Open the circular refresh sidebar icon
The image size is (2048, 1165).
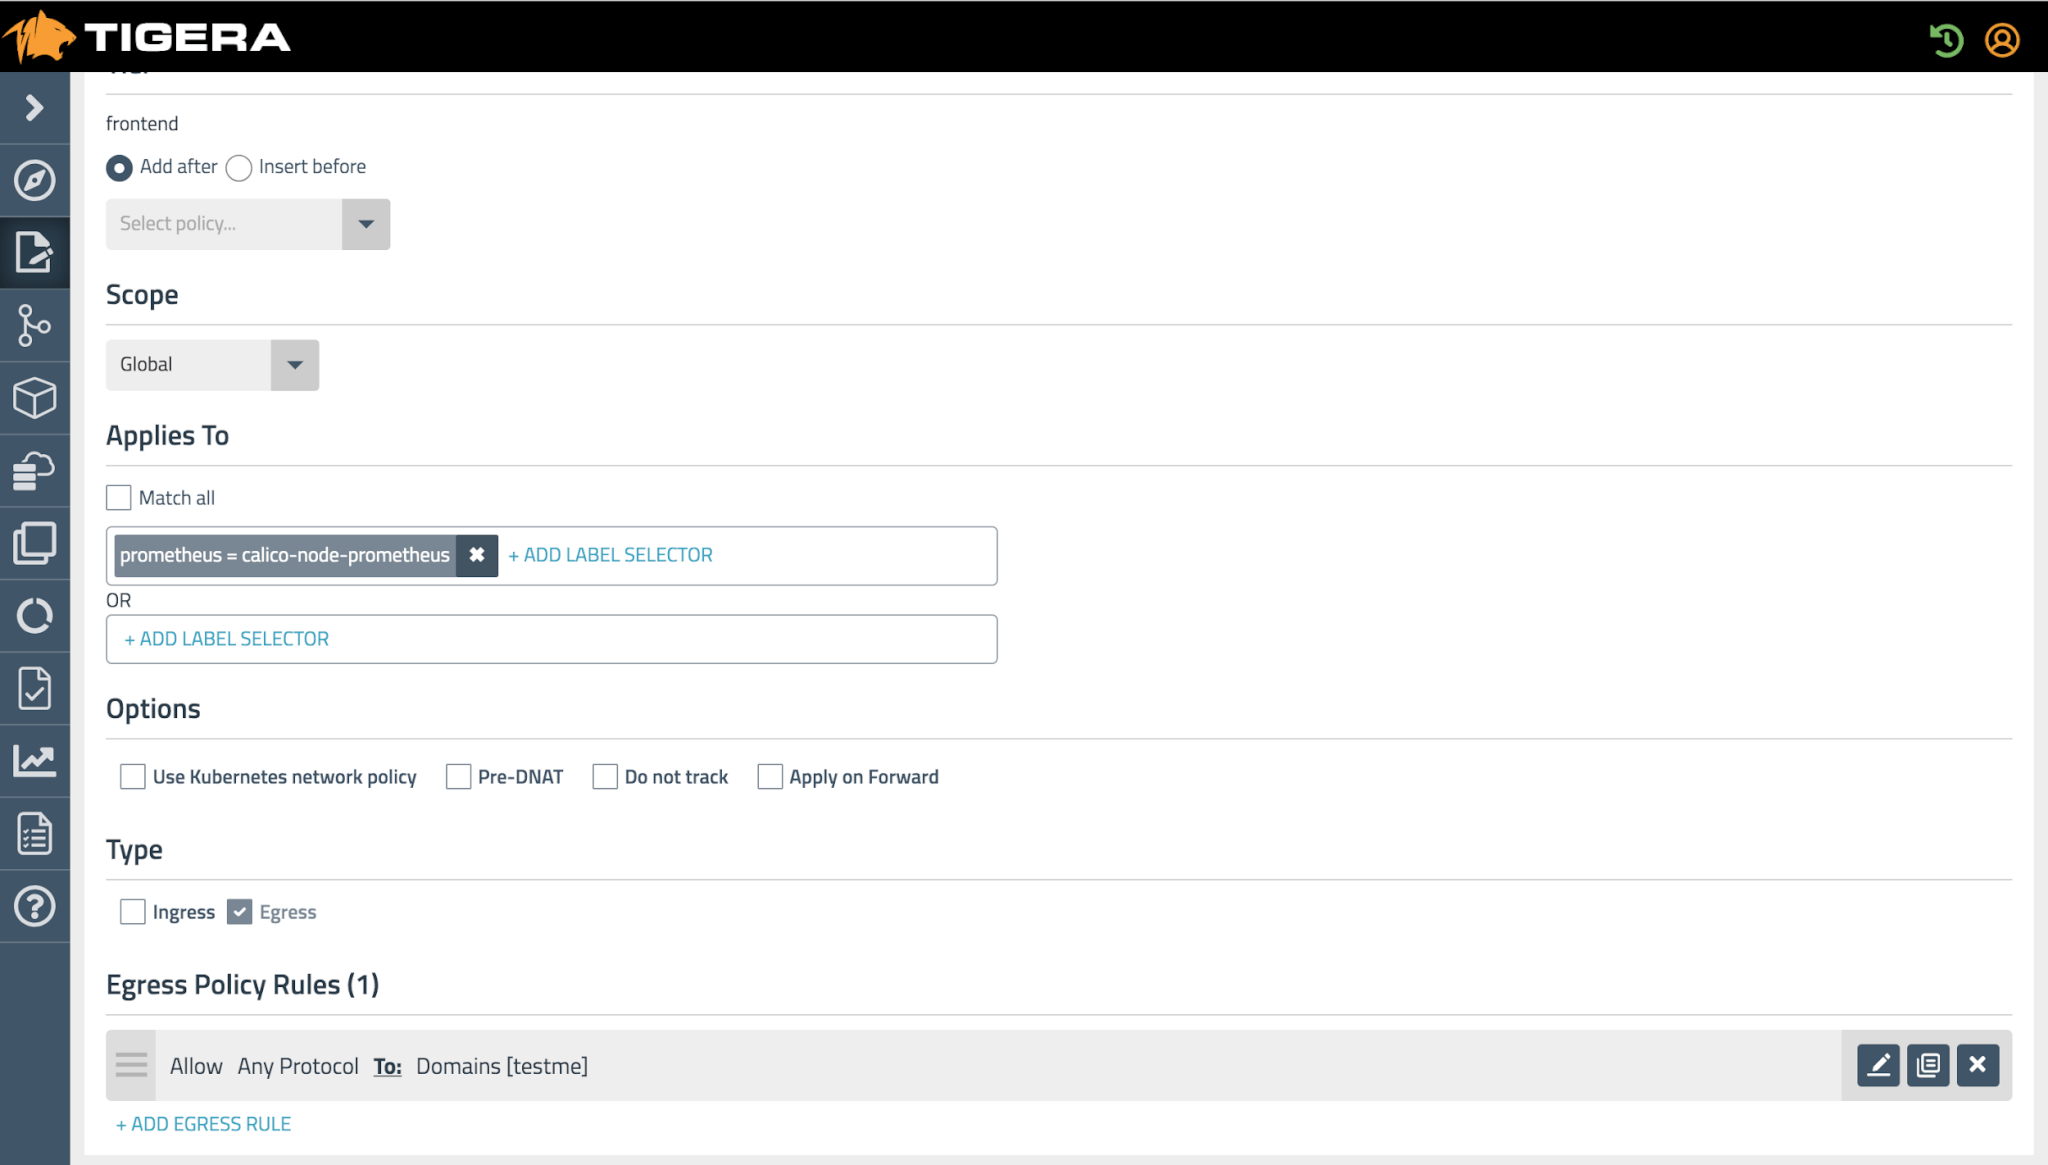pyautogui.click(x=35, y=615)
